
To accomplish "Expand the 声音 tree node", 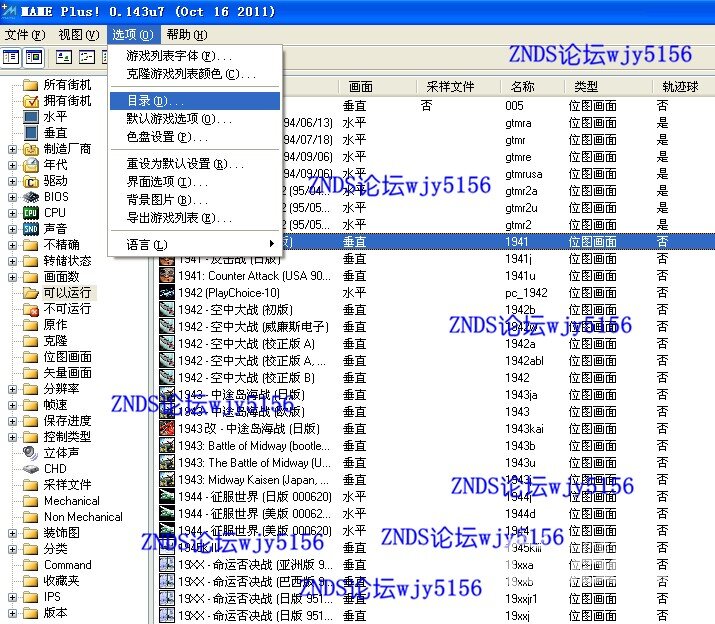I will [12, 229].
